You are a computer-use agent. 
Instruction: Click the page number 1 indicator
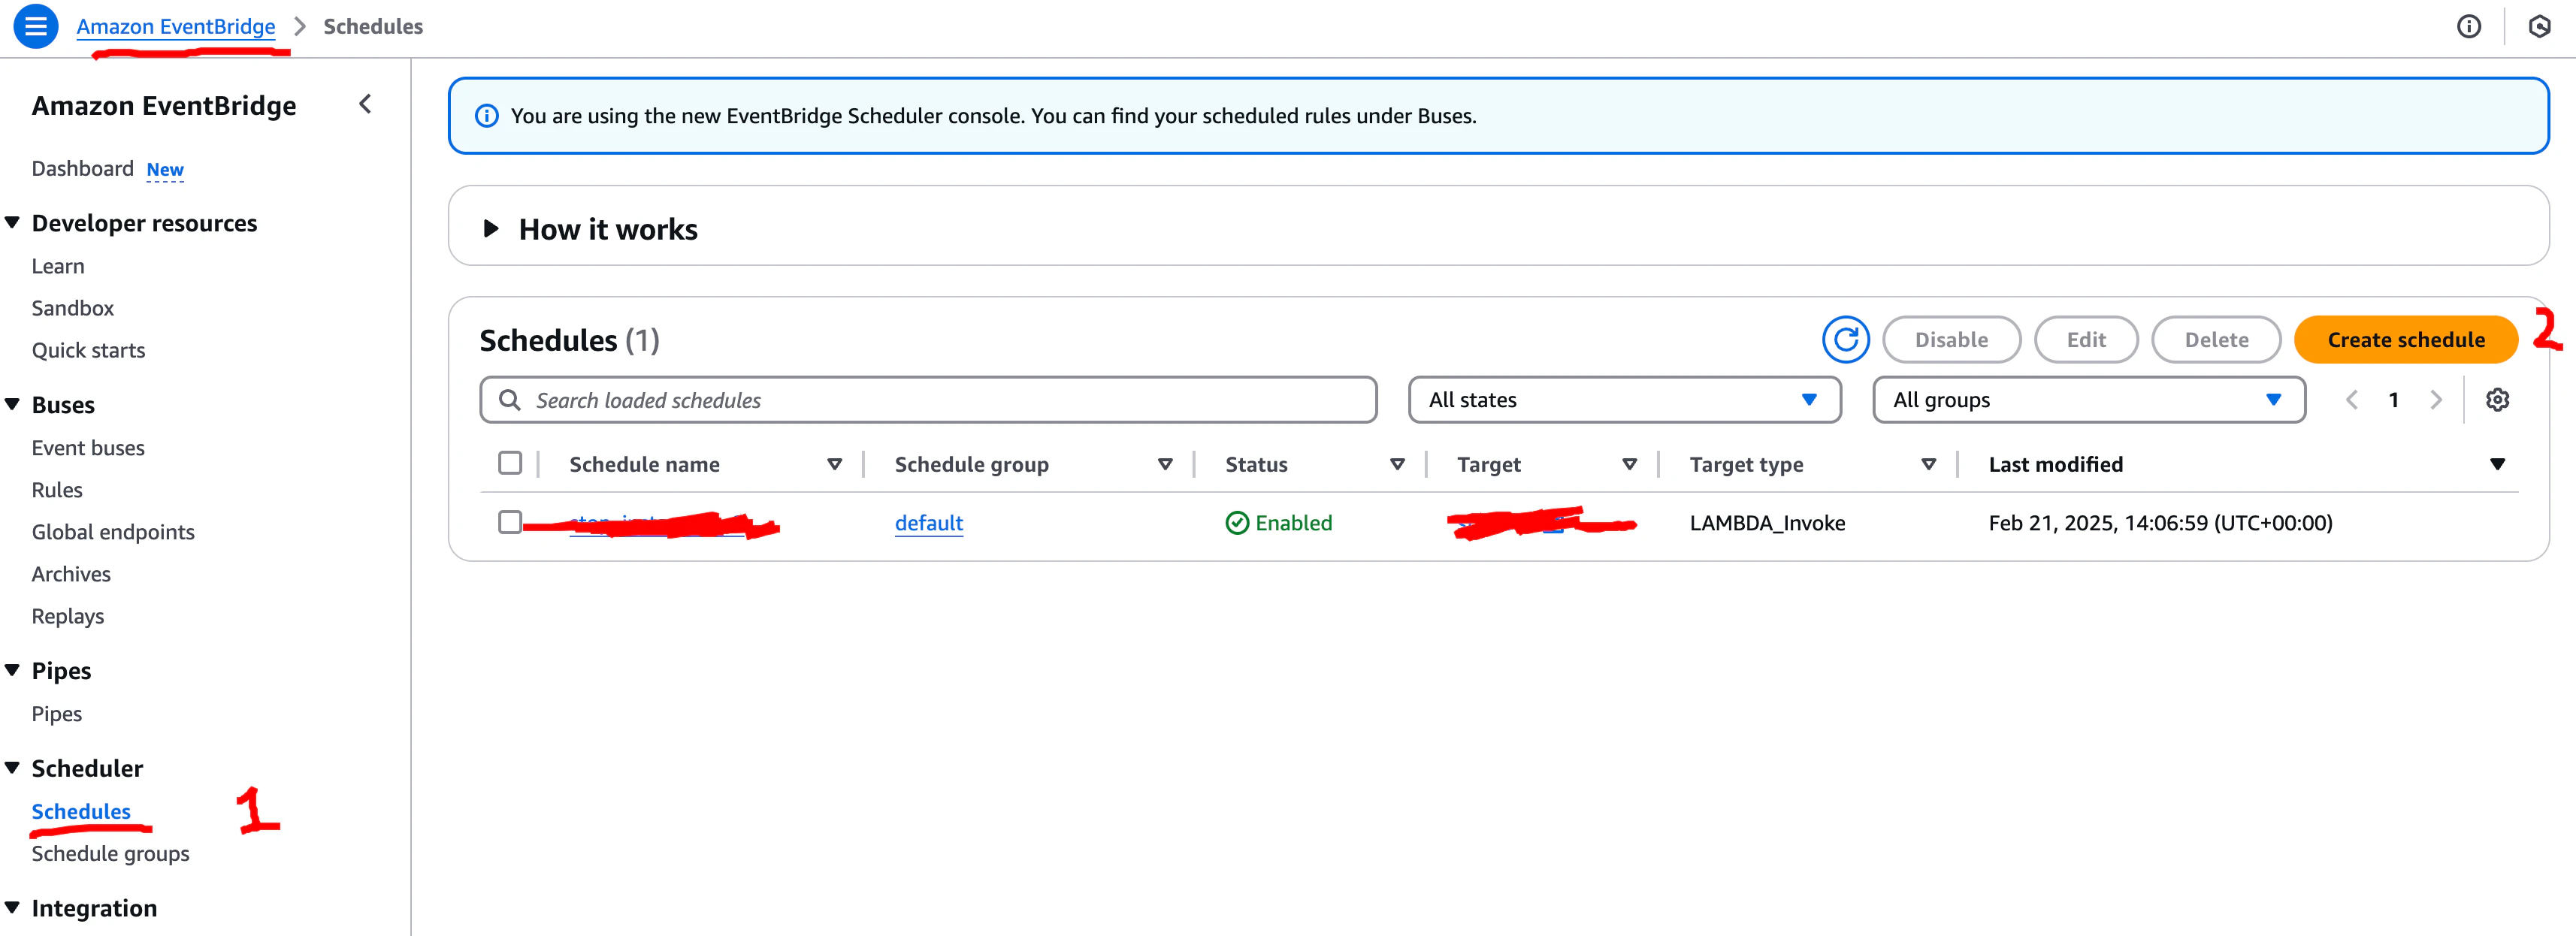tap(2394, 400)
